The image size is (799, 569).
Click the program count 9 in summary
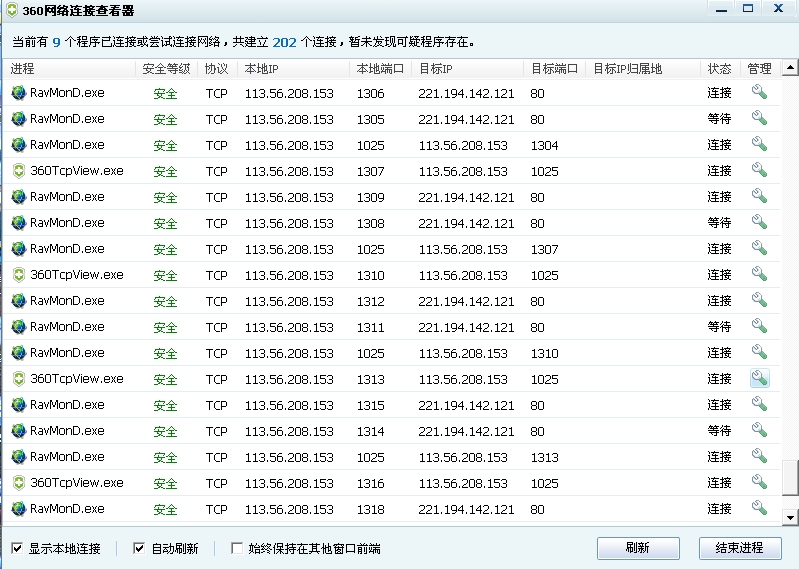click(57, 42)
